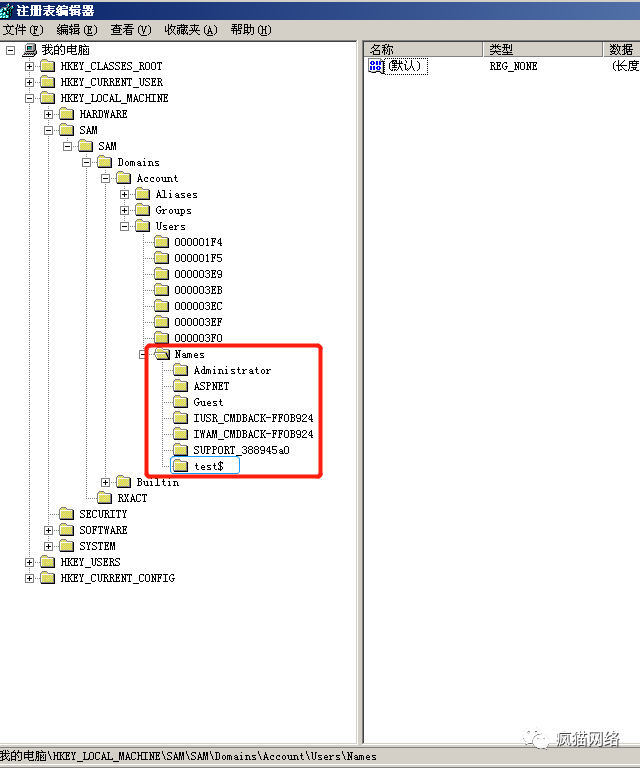Image resolution: width=640 pixels, height=768 pixels.
Task: Select the 000003F0 key label
Action: coord(198,338)
